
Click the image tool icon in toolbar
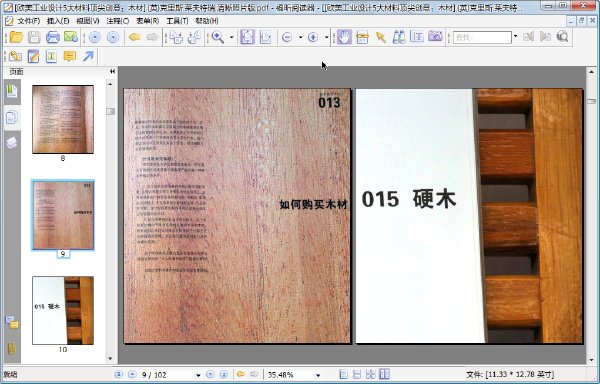pyautogui.click(x=435, y=37)
